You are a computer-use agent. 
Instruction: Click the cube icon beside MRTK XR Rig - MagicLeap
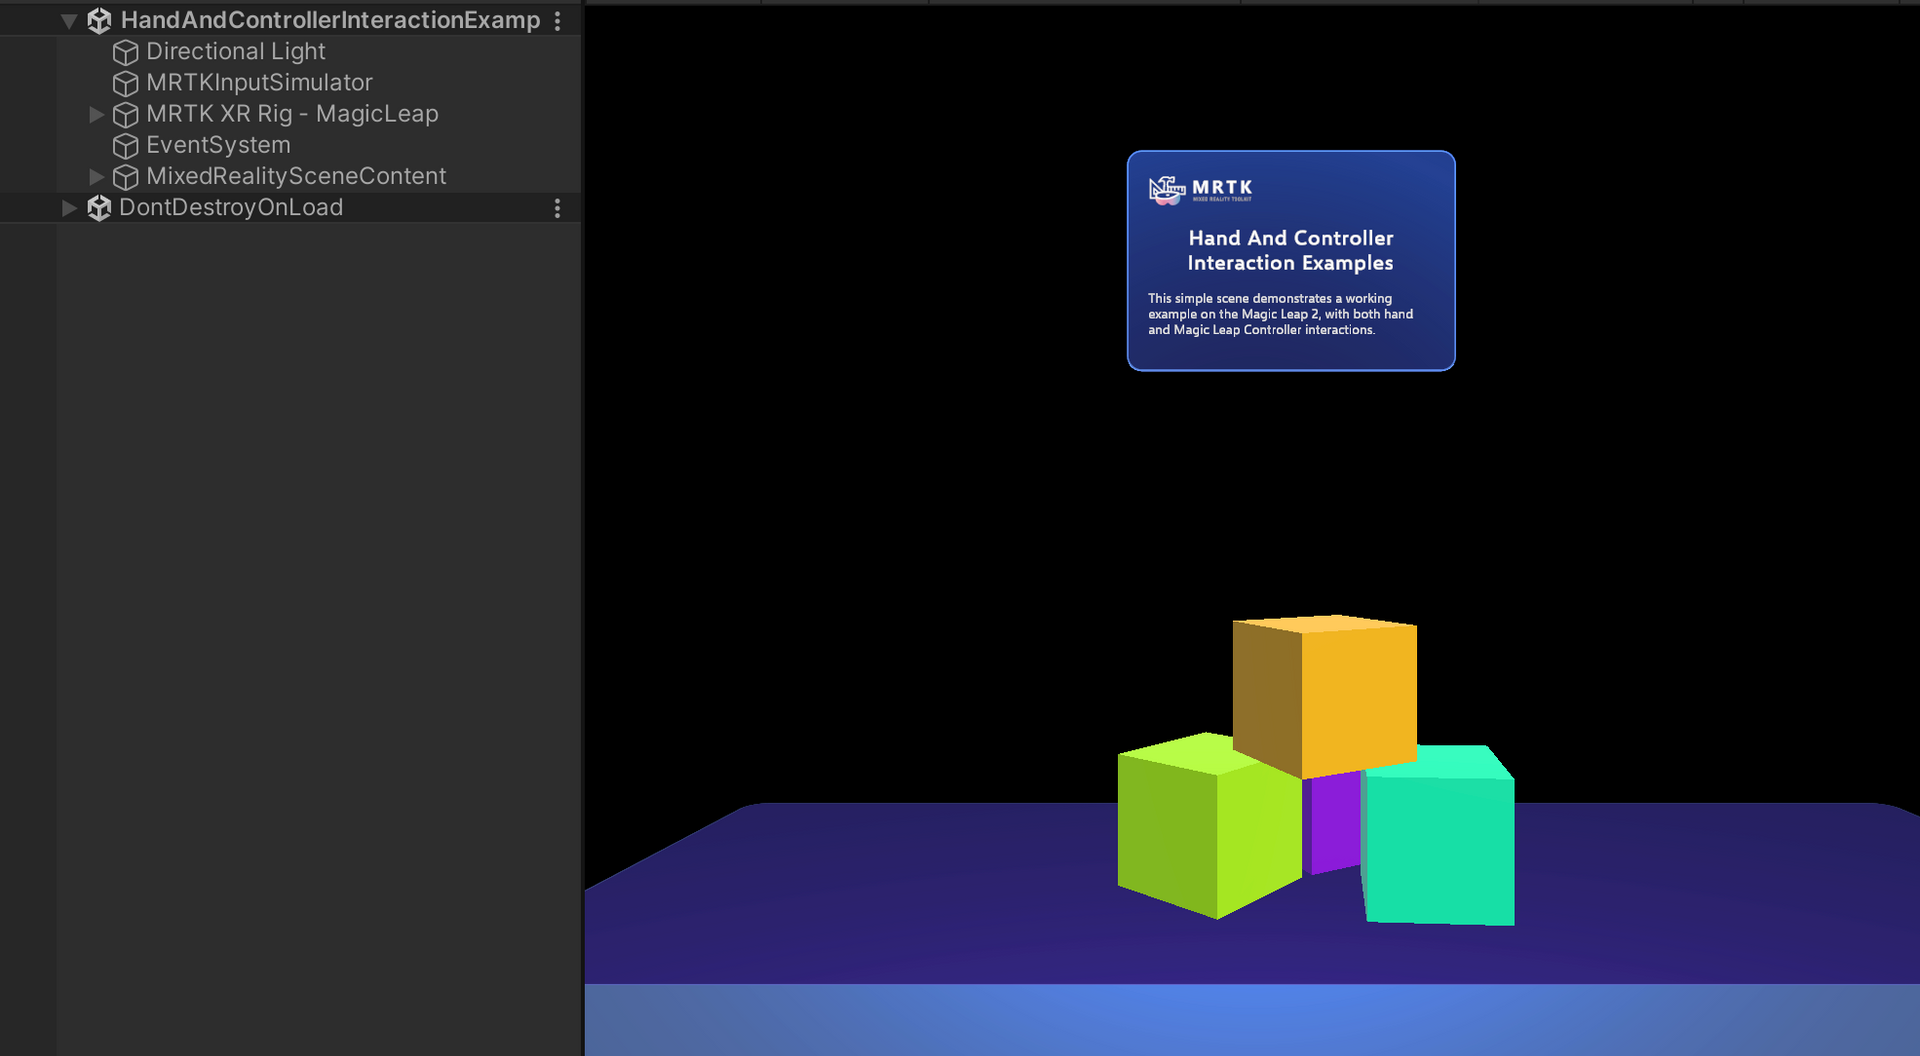click(x=126, y=114)
